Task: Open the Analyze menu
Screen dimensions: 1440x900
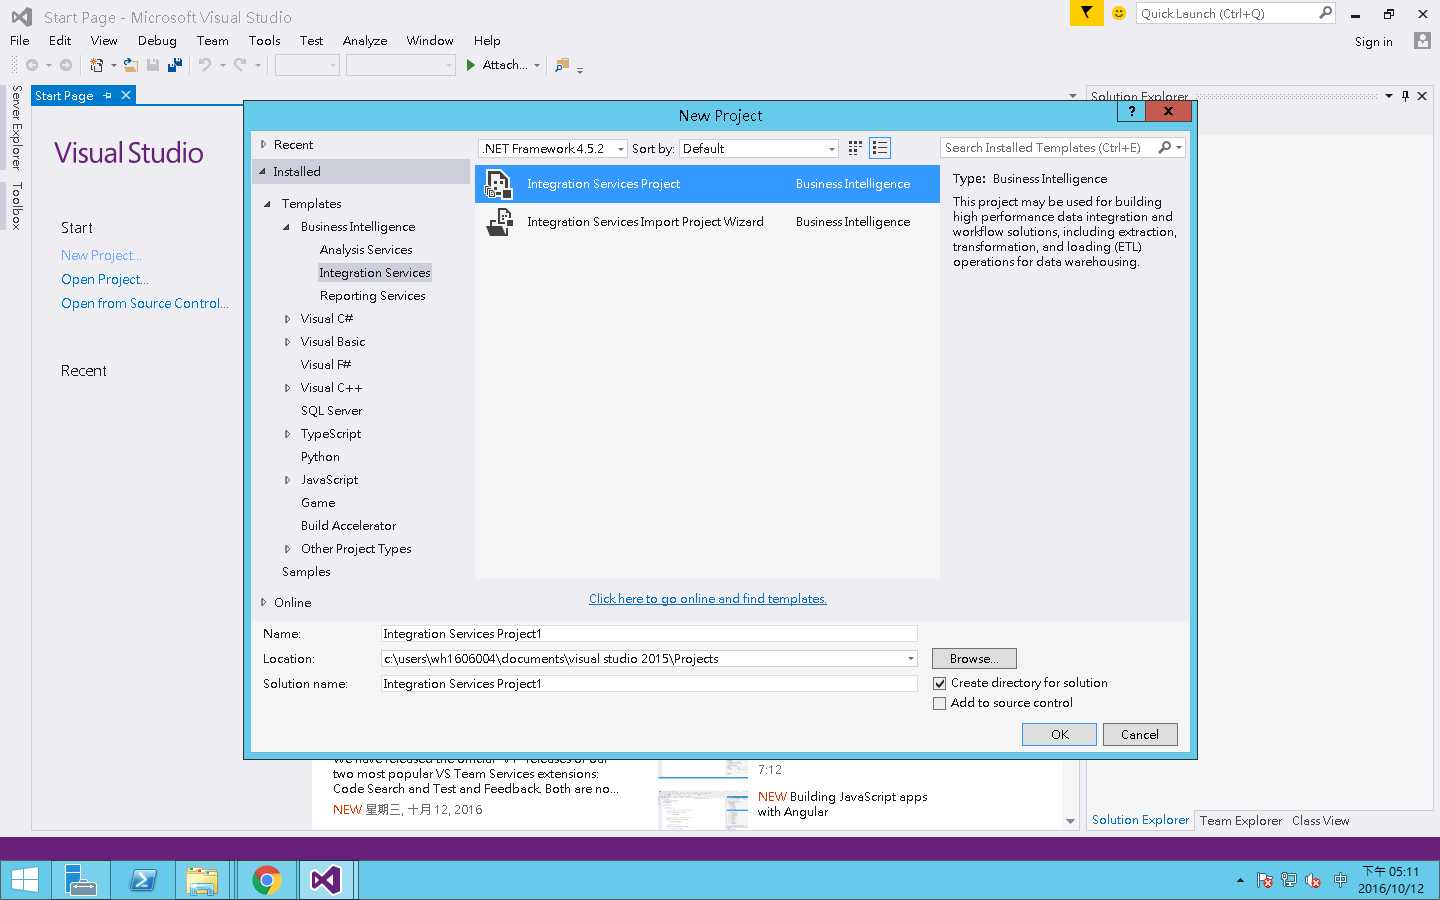Action: 365,40
